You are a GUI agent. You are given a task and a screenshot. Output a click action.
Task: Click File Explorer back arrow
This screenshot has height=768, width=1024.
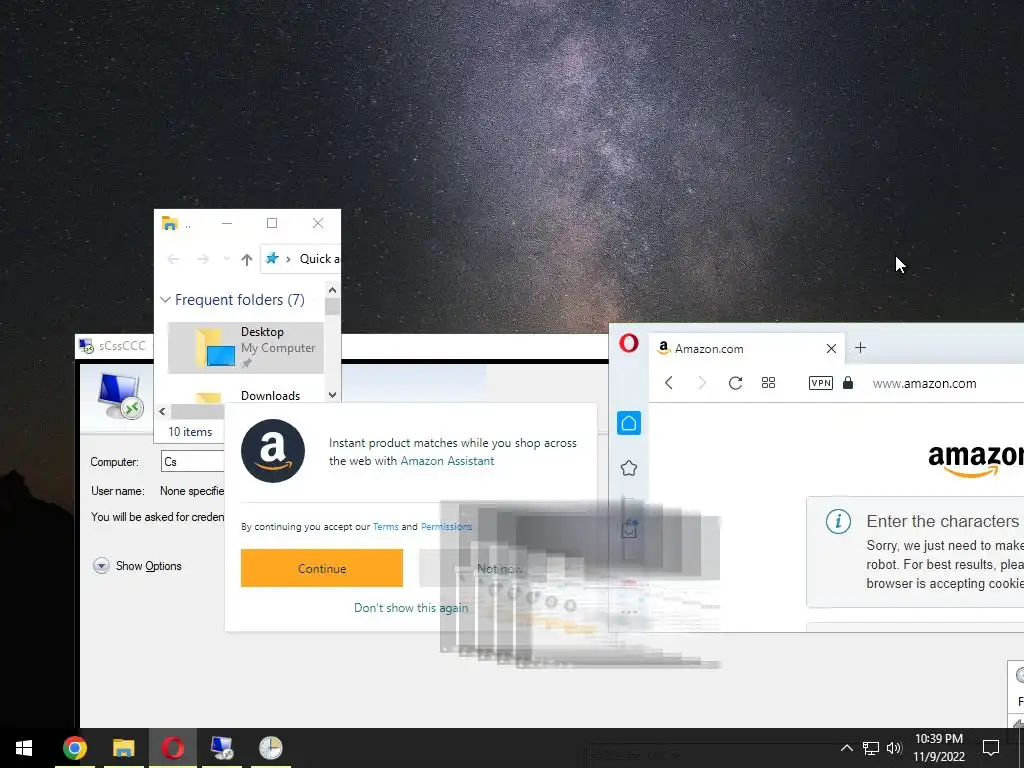[173, 259]
